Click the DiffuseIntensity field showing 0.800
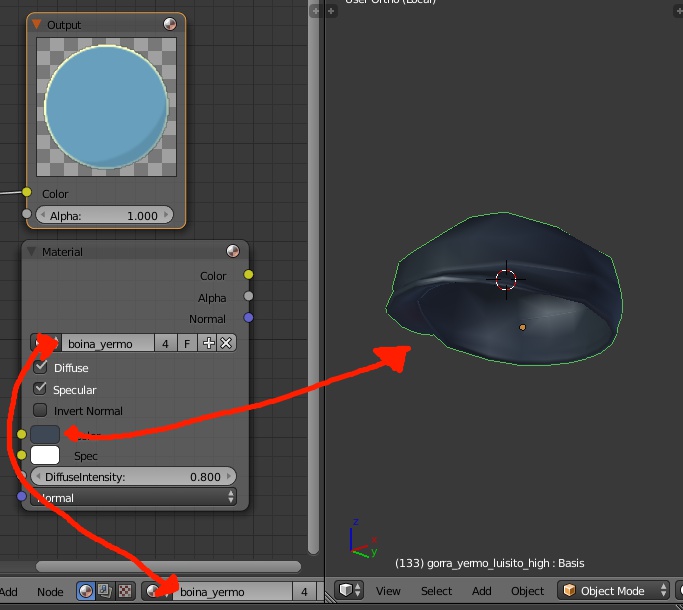Viewport: 683px width, 610px height. 133,477
